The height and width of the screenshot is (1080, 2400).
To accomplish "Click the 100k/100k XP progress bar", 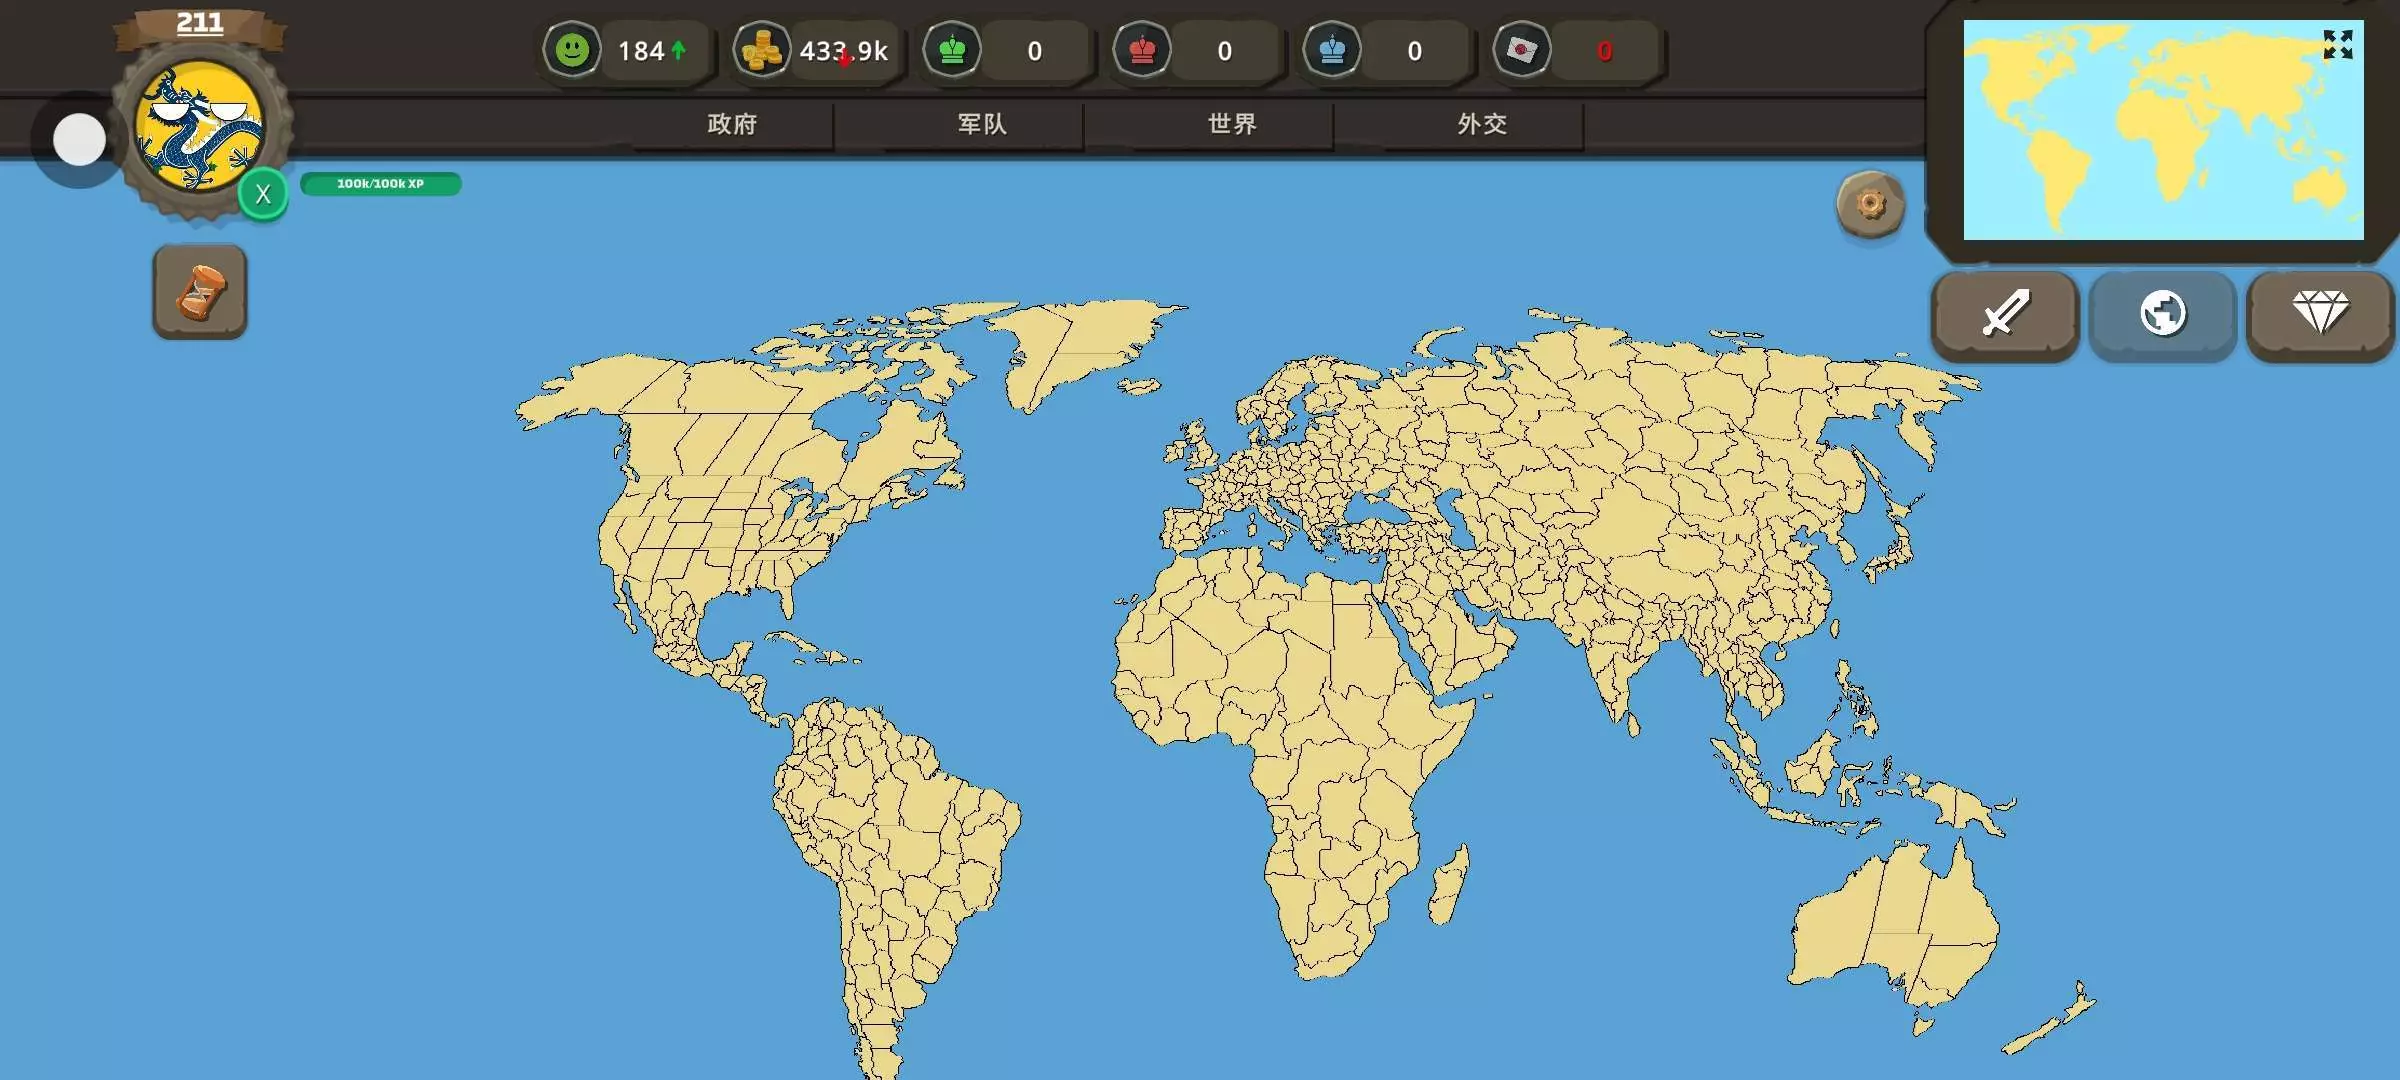I will (380, 184).
